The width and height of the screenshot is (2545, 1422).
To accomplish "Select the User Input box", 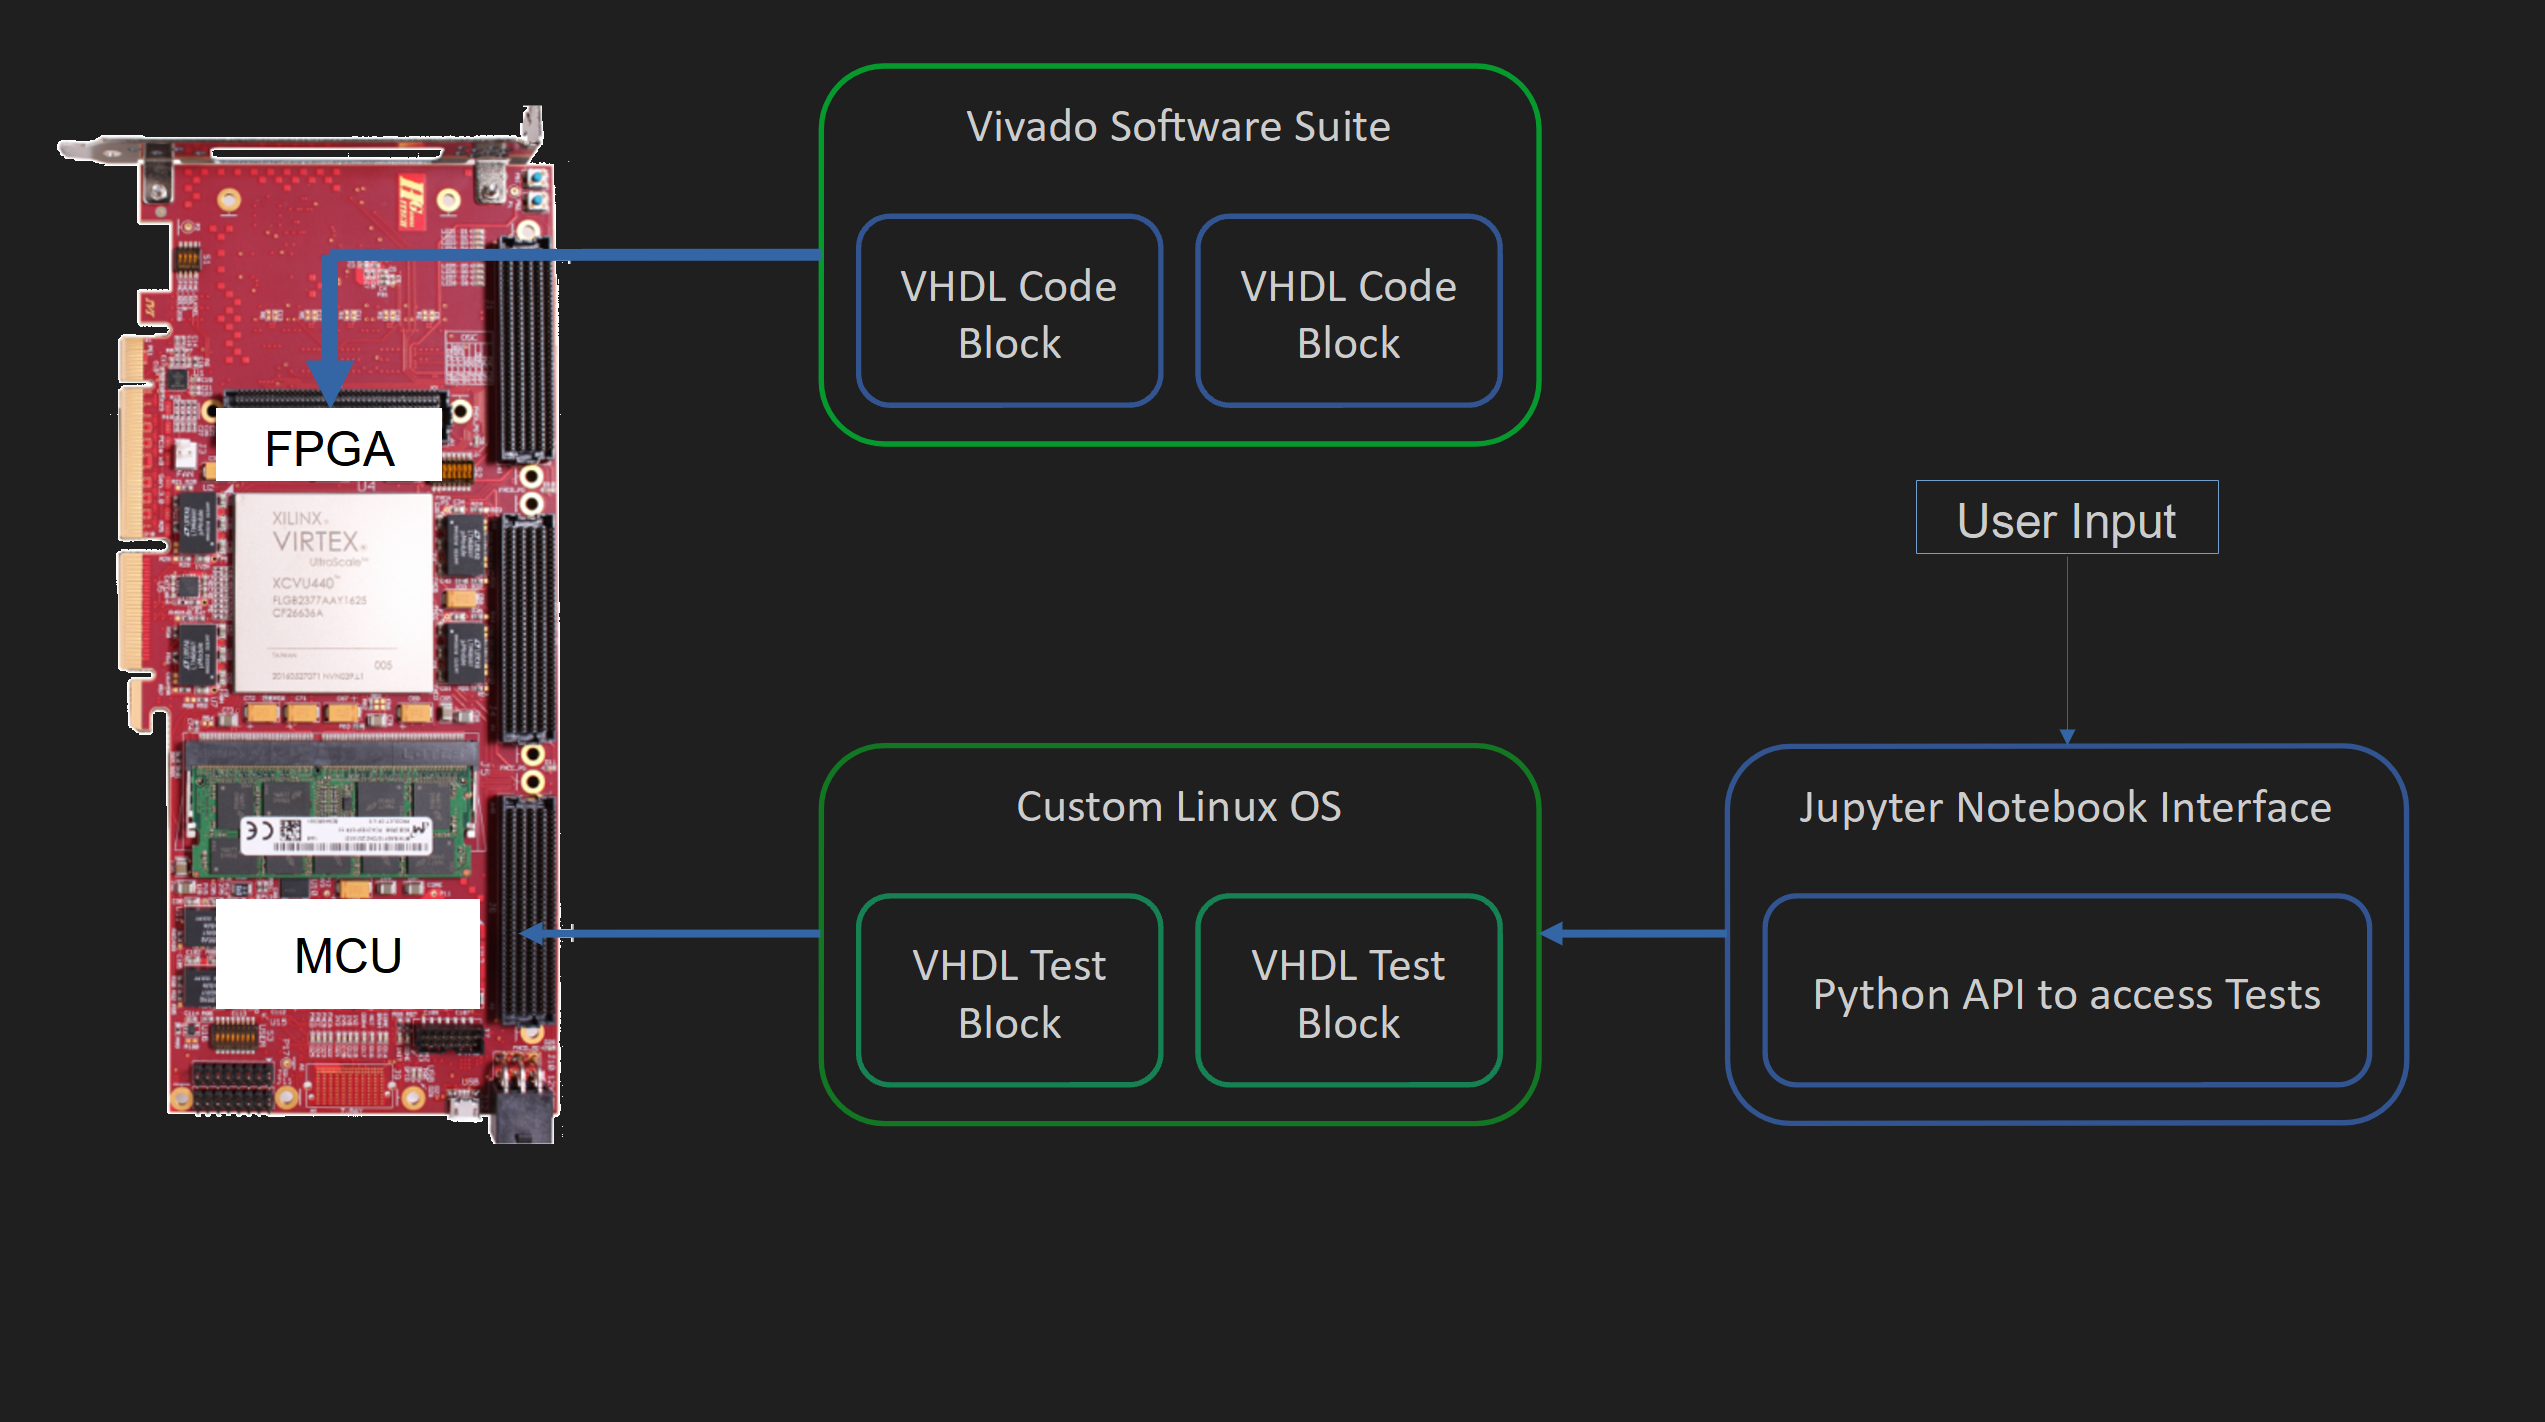I will pos(2066,518).
